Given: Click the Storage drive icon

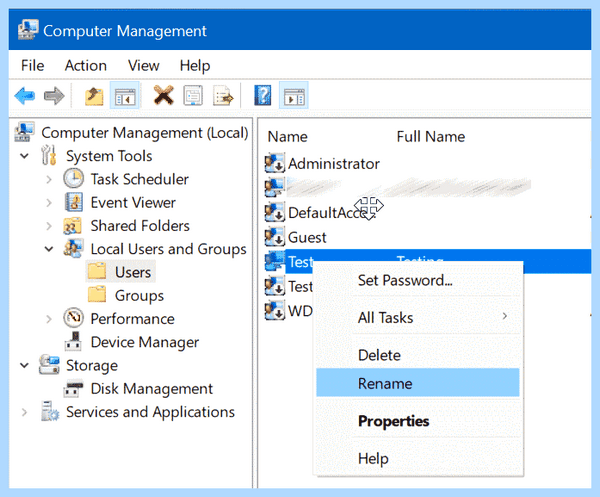Looking at the screenshot, I should click(49, 365).
